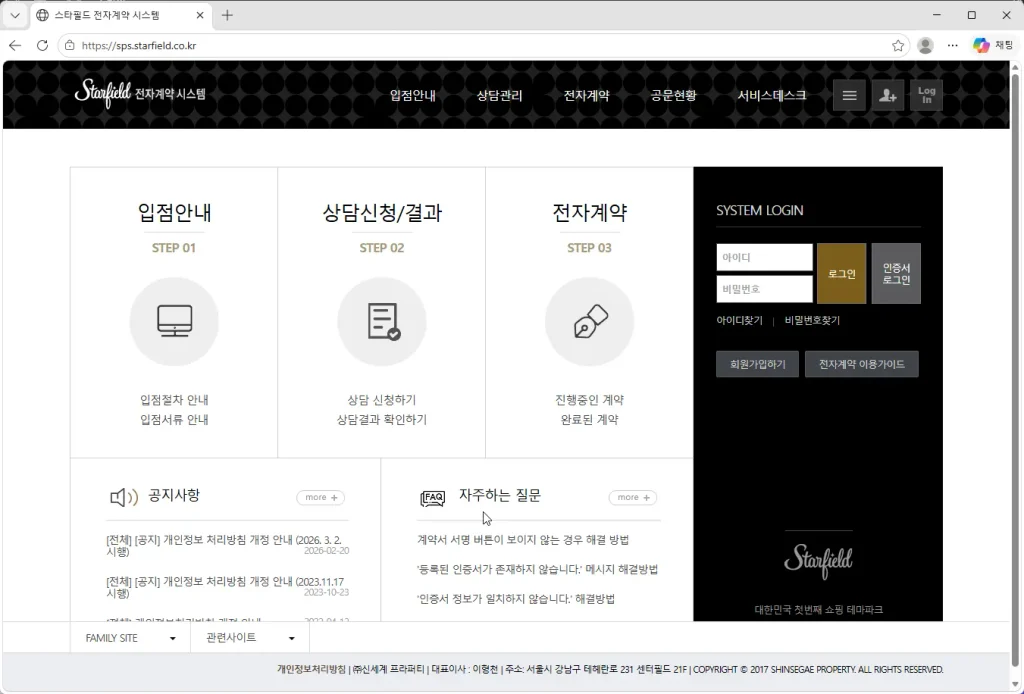1024x694 pixels.
Task: Open the 서비스데스크 menu
Action: [x=772, y=95]
